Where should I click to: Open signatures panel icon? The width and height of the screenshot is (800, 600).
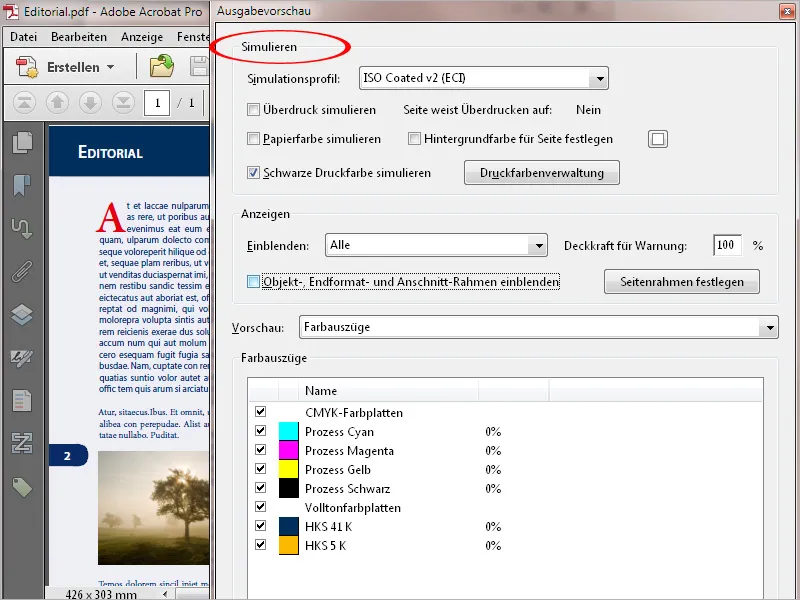(x=22, y=358)
